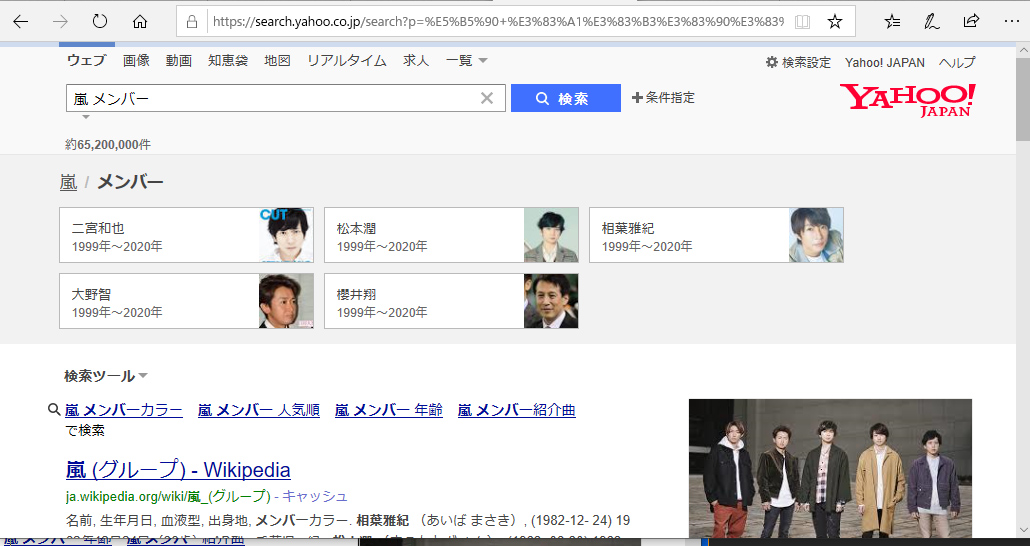Clear the search box with X
1030x546 pixels.
pyautogui.click(x=487, y=98)
